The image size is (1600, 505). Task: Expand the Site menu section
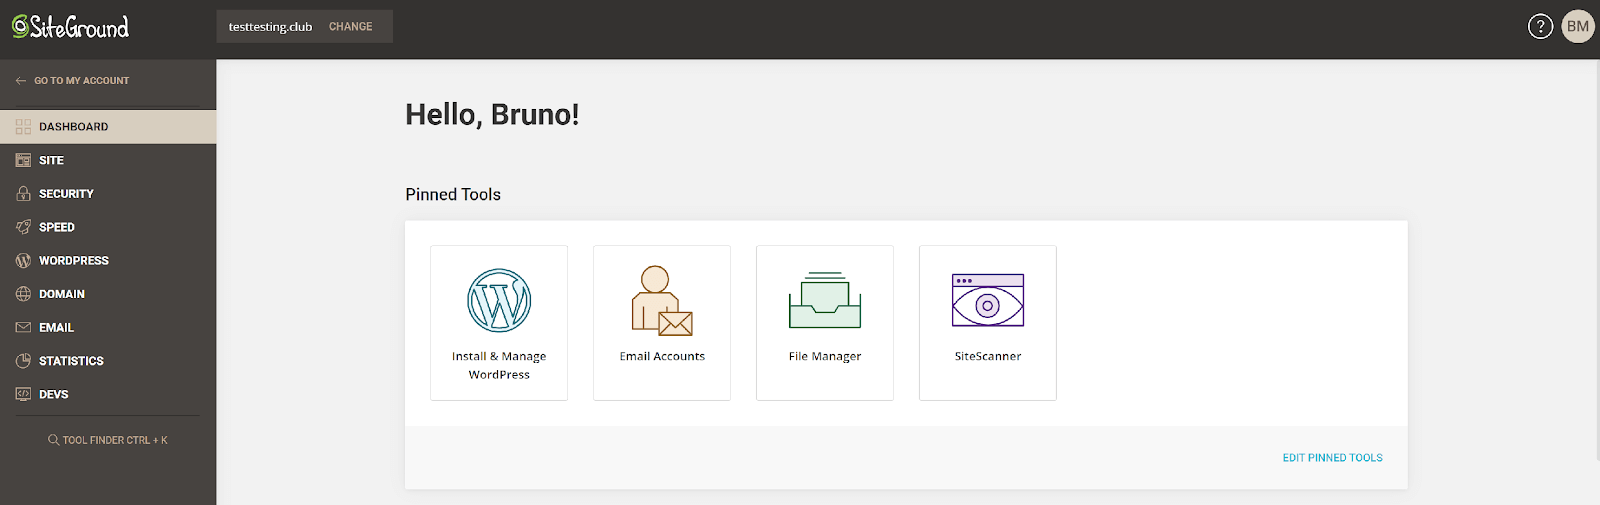point(51,160)
